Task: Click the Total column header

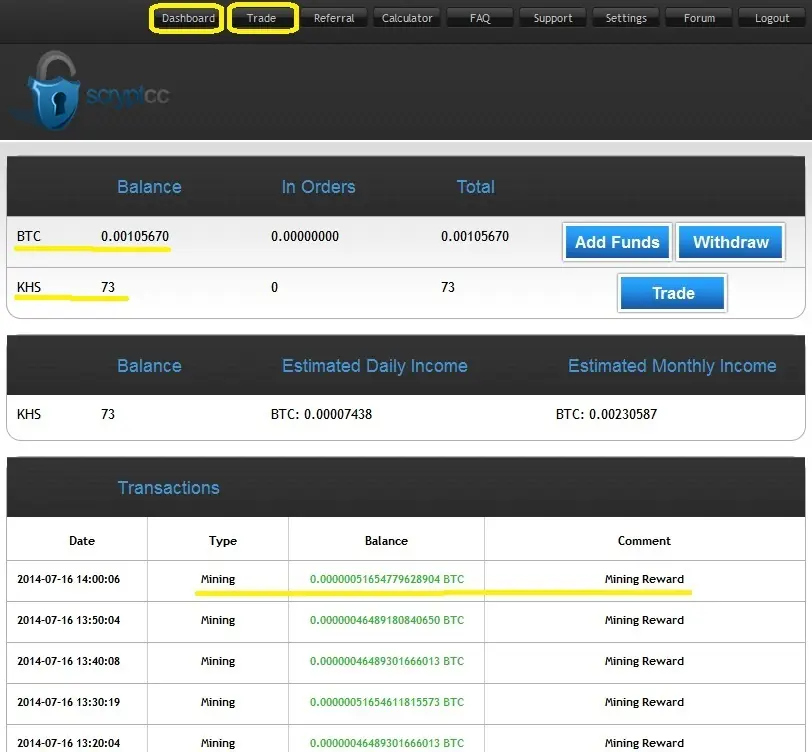Action: pos(475,186)
